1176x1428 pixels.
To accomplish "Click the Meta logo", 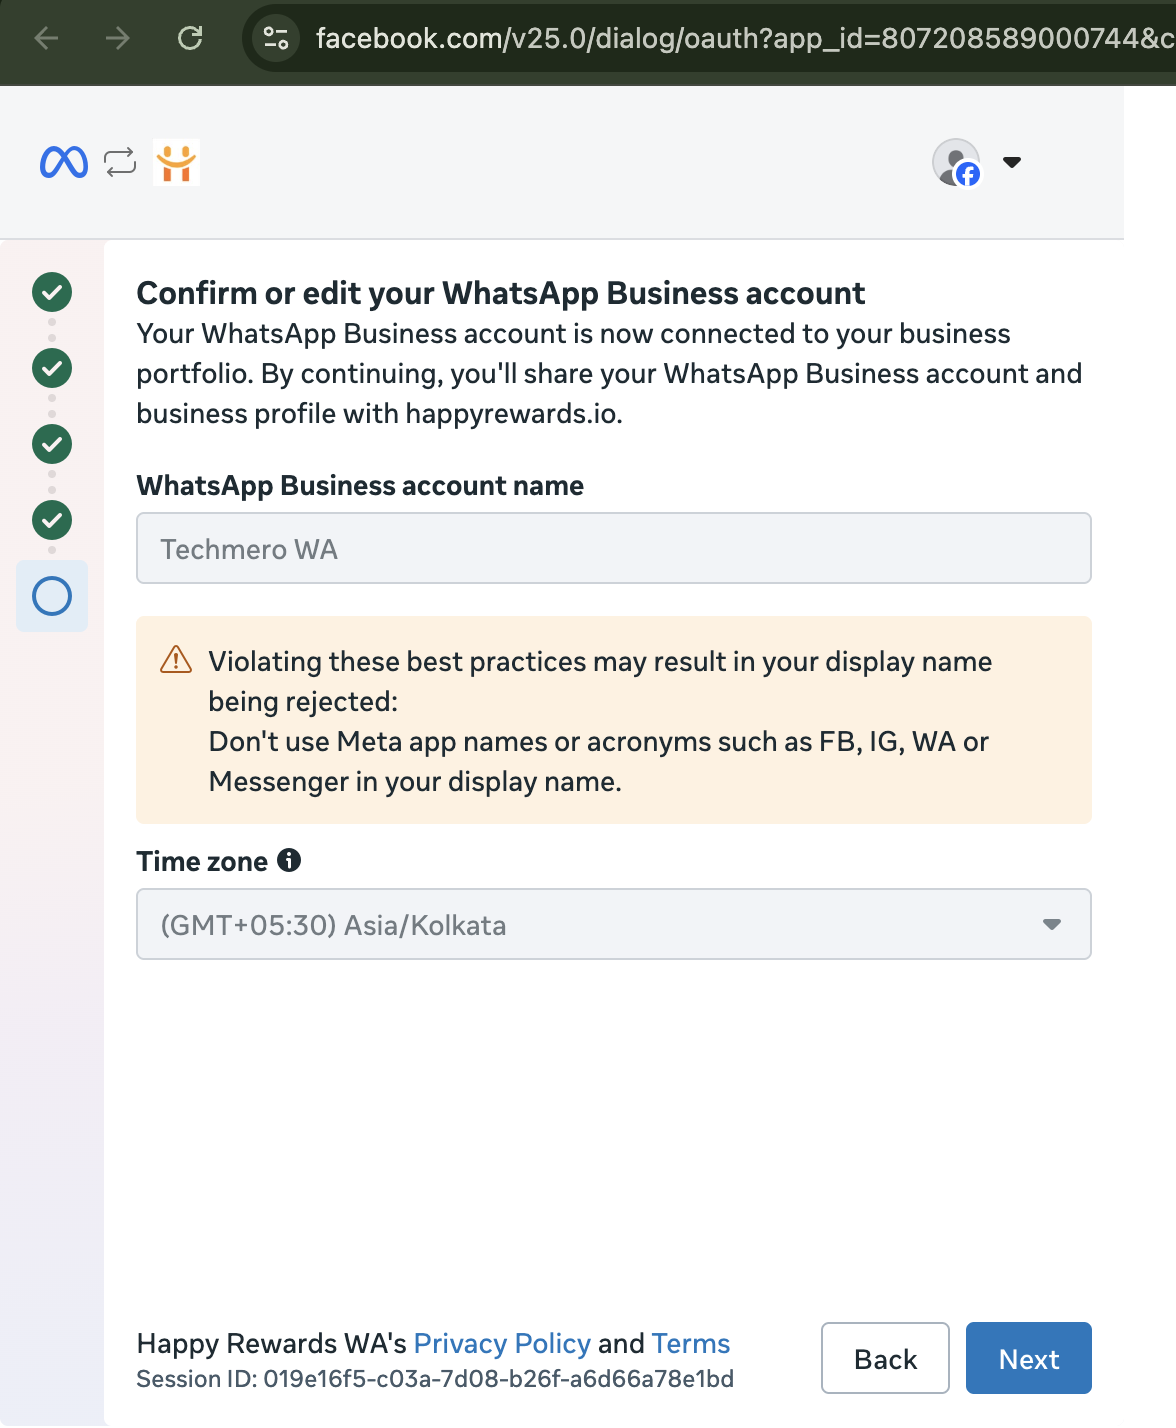I will (64, 162).
